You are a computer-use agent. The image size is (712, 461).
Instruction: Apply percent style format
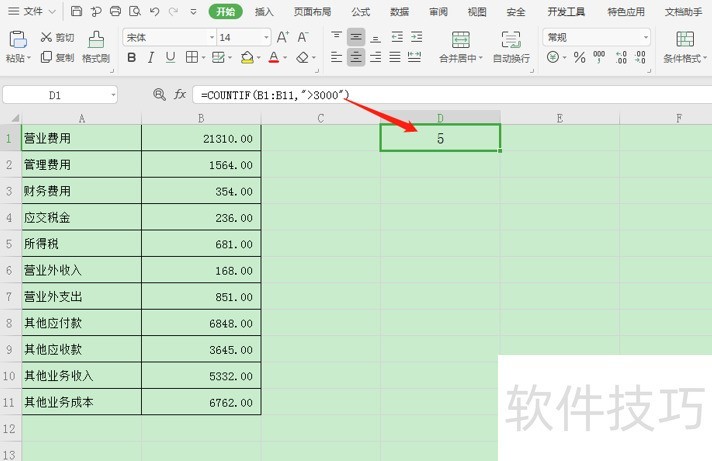tap(579, 57)
